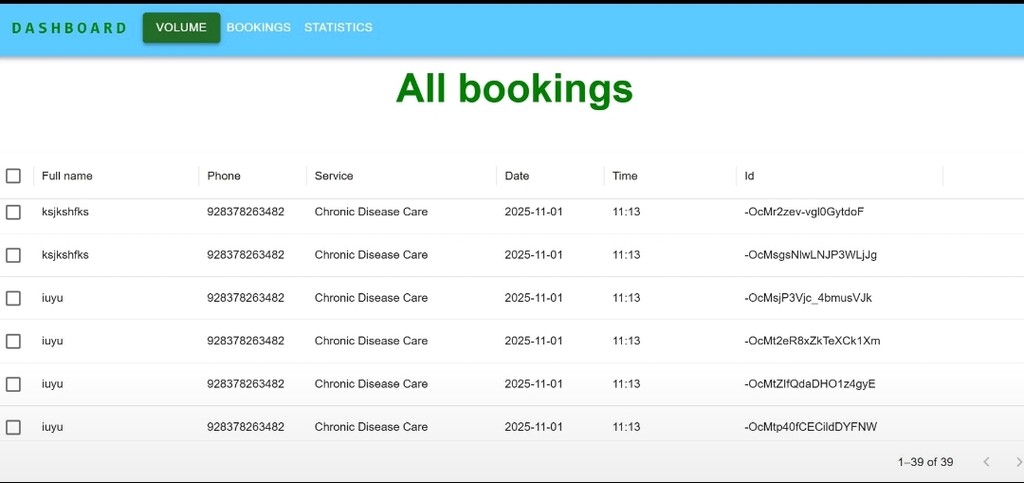Image resolution: width=1024 pixels, height=483 pixels.
Task: Click the Id column header
Action: point(750,176)
